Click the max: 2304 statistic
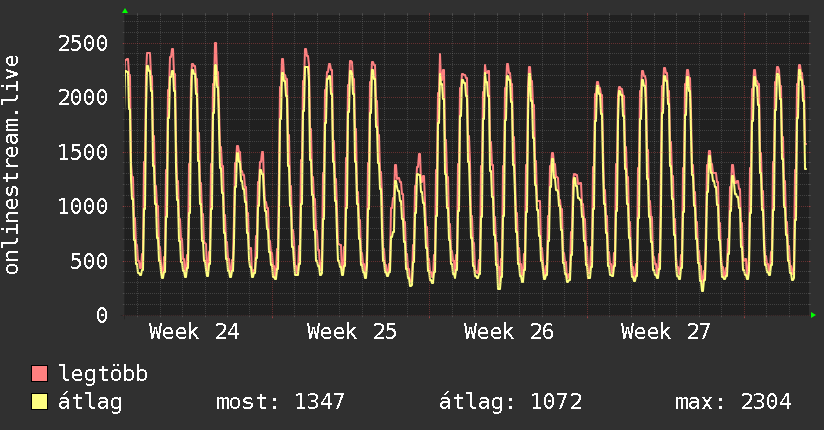 733,402
